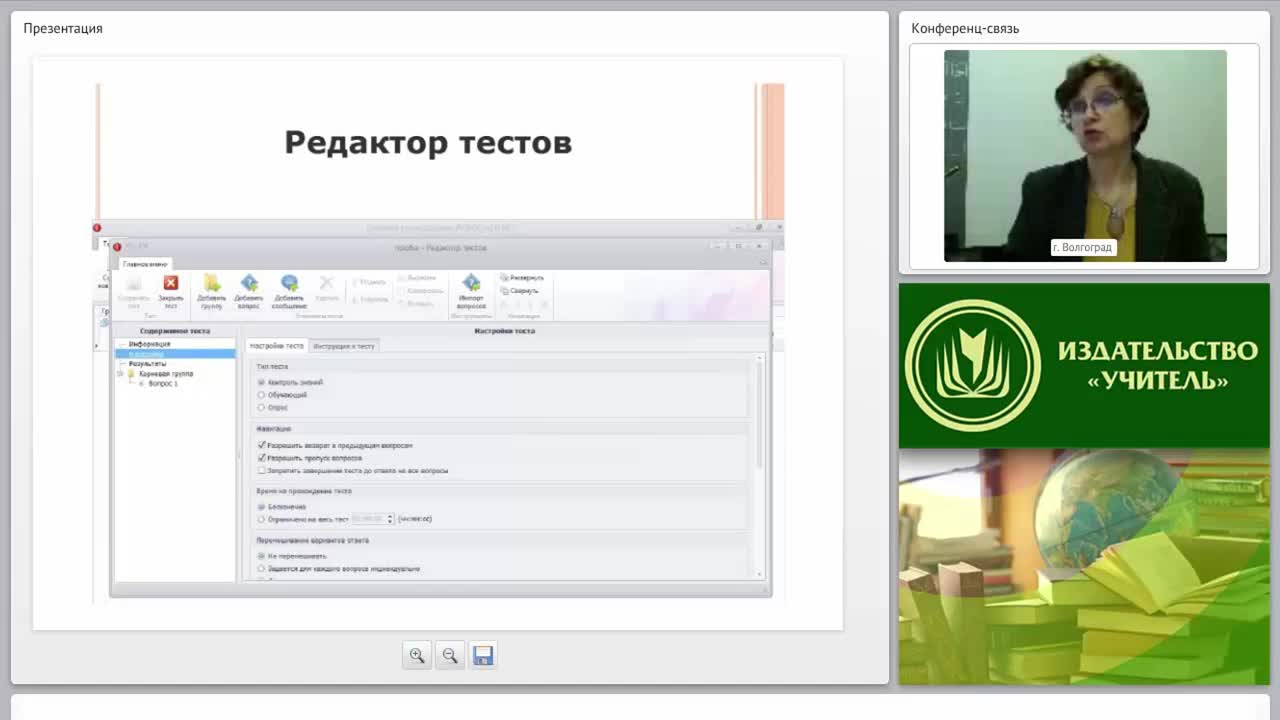The height and width of the screenshot is (720, 1280).
Task: Save the presentation with the floppy disk icon
Action: [483, 655]
